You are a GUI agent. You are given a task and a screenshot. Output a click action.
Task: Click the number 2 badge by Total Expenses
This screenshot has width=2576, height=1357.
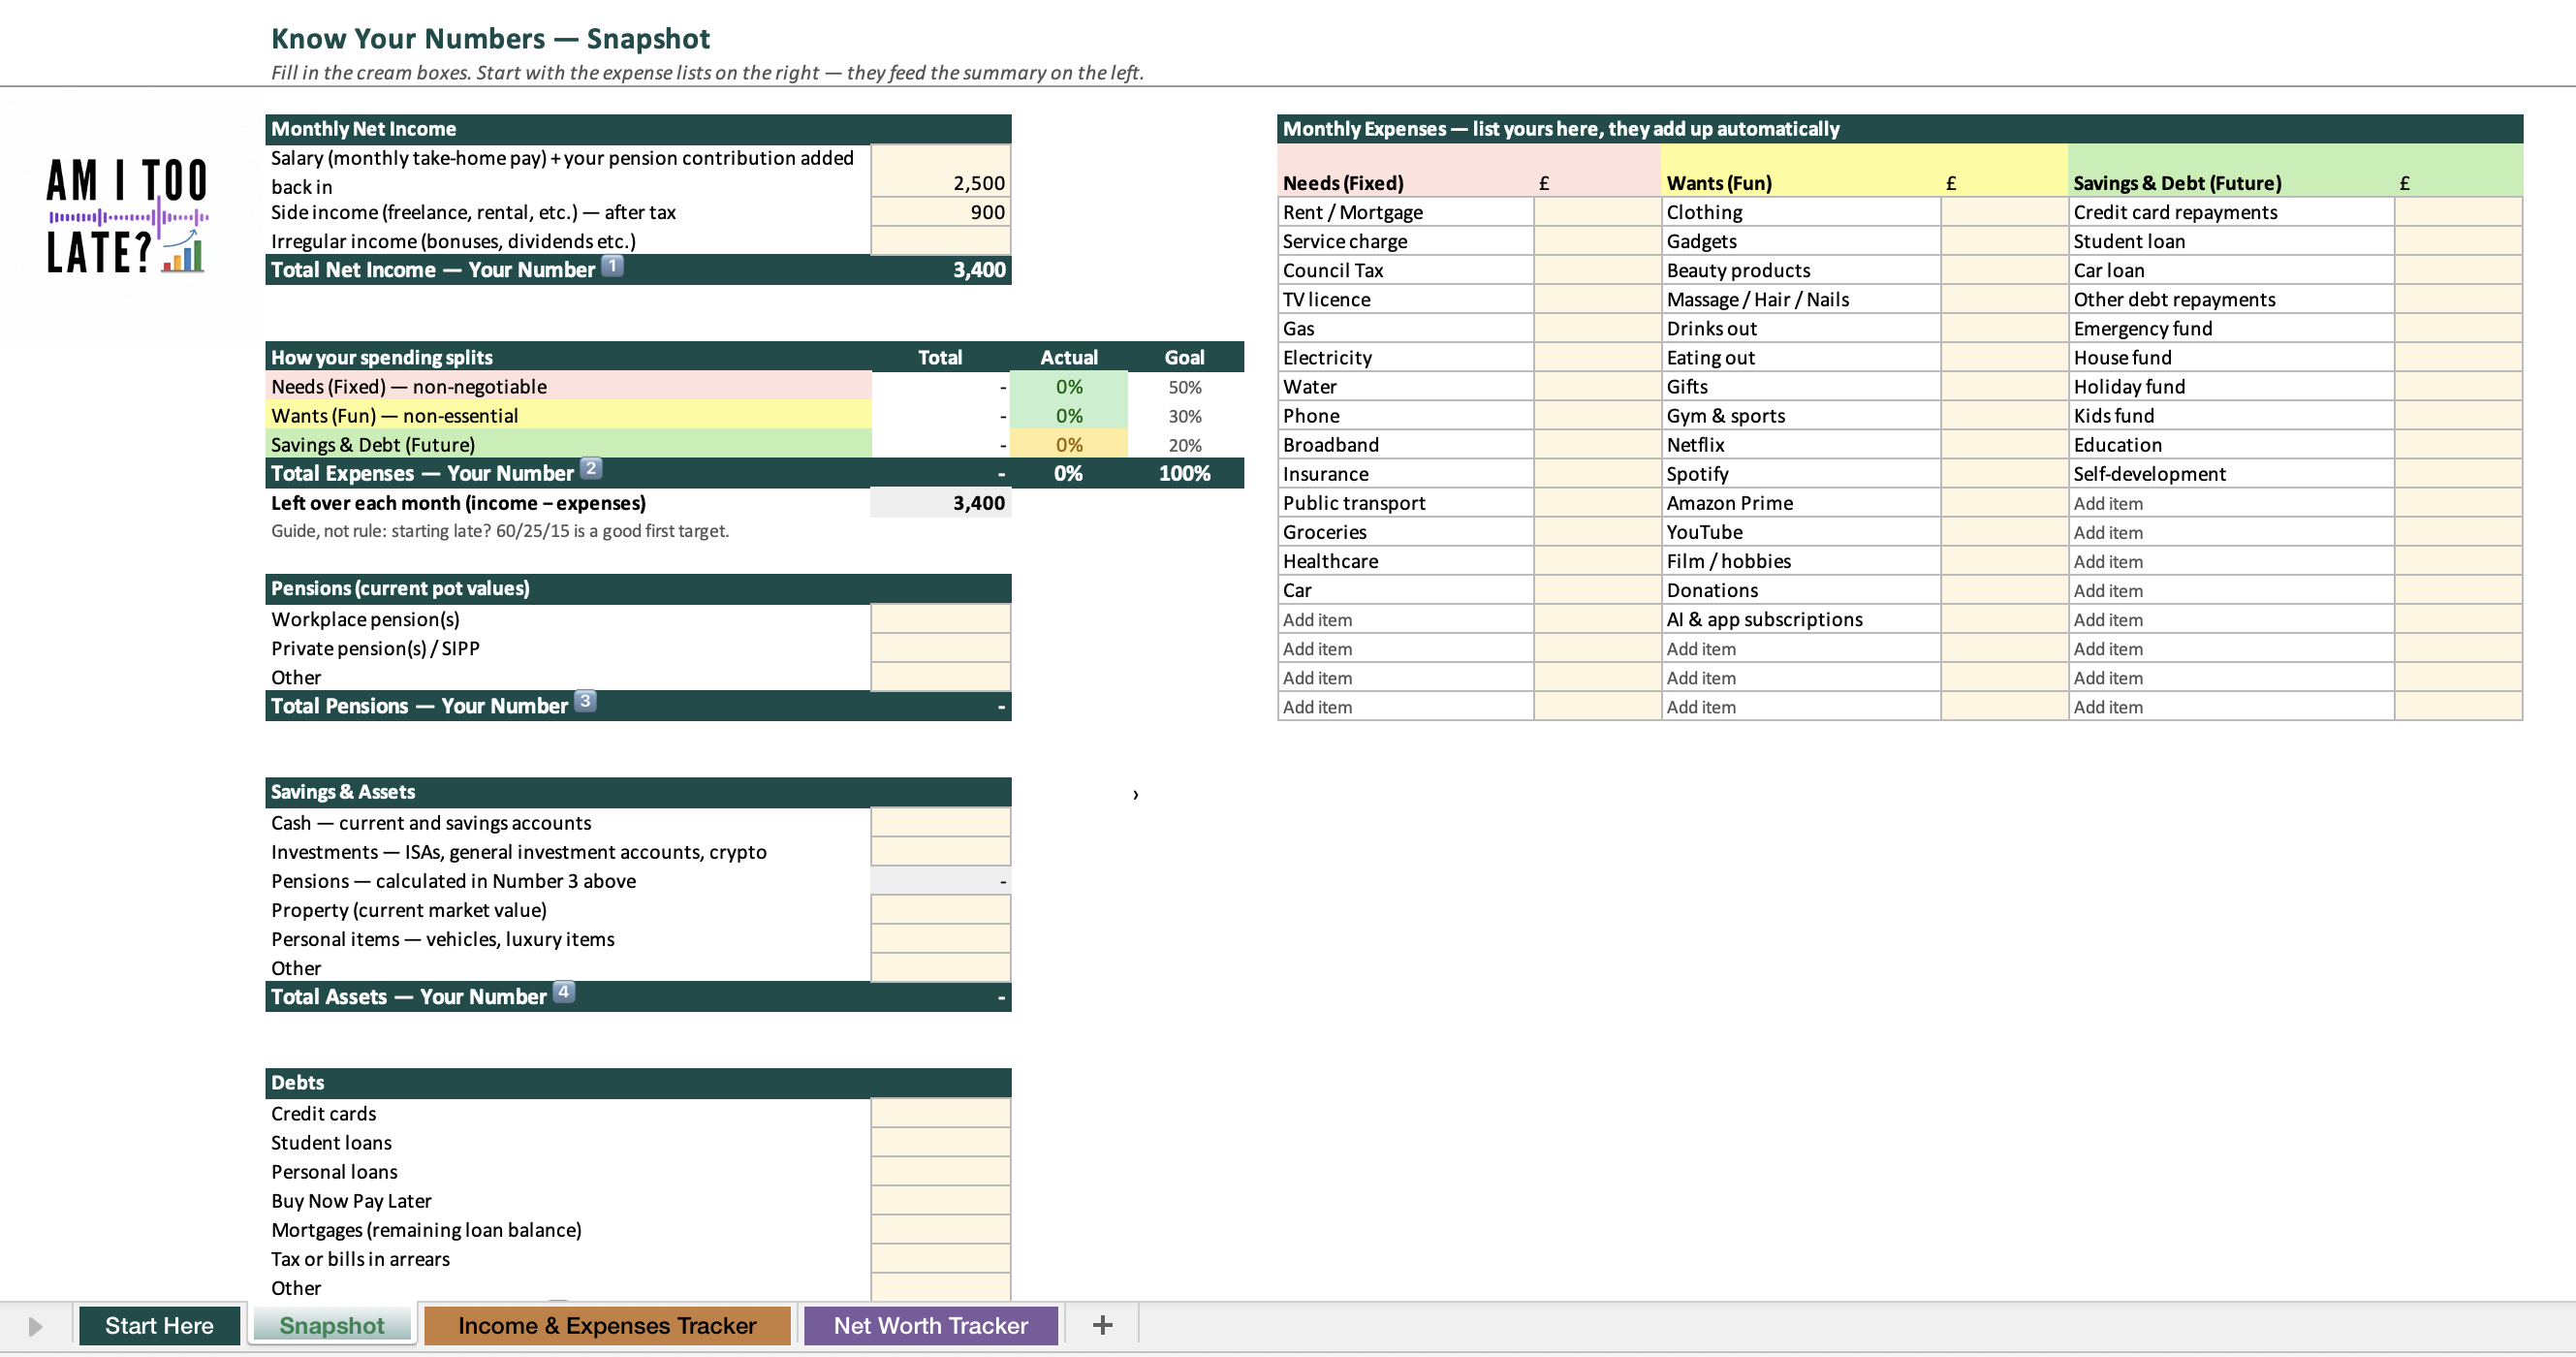point(591,468)
